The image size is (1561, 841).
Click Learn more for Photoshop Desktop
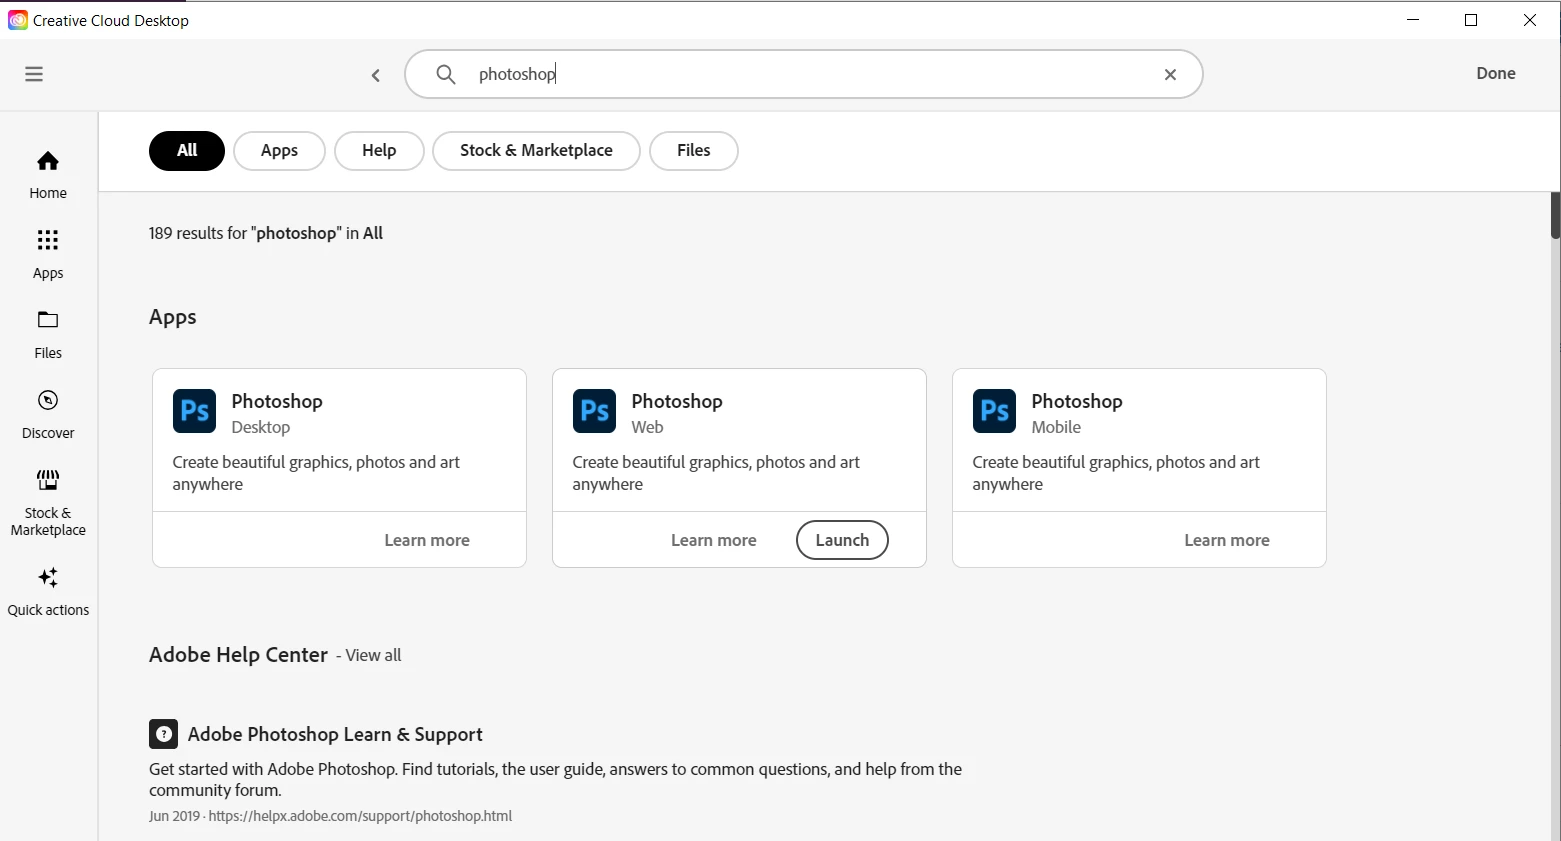(x=427, y=540)
